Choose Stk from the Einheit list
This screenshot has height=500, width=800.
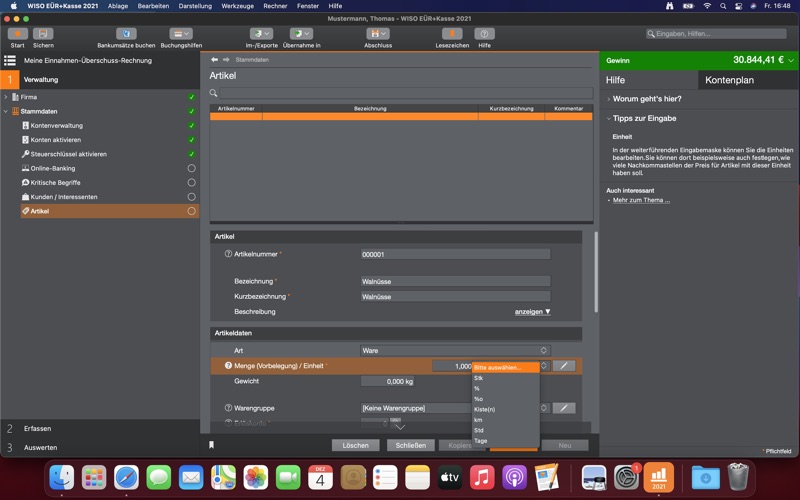pos(506,378)
